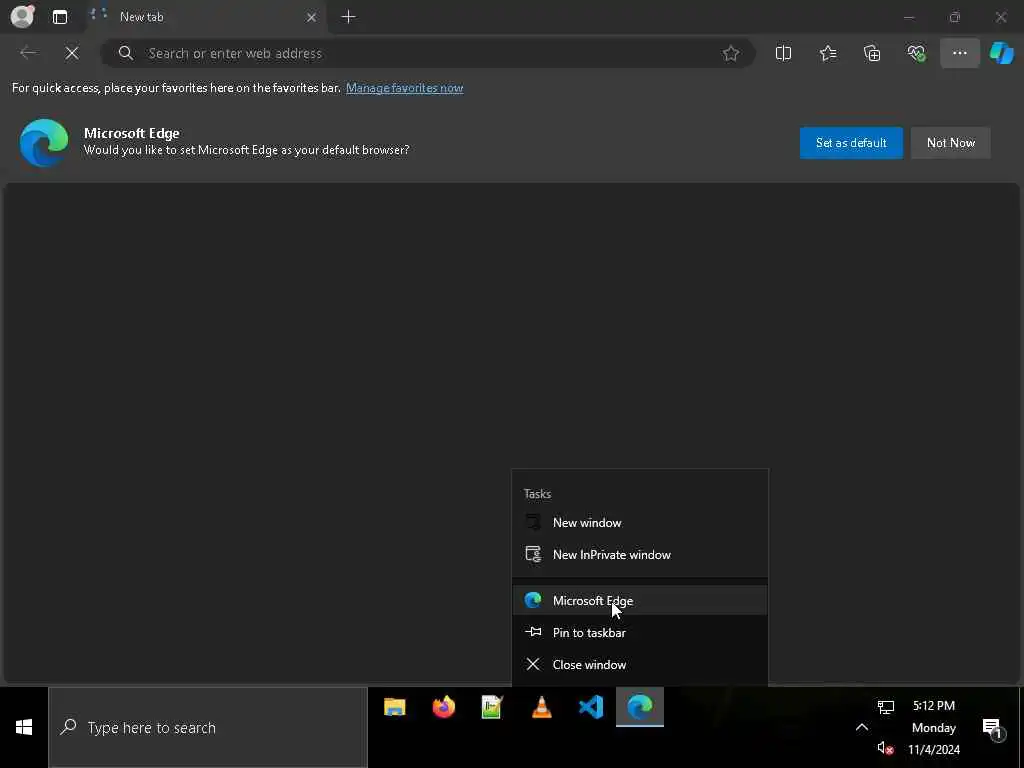1024x768 pixels.
Task: Open the Windows Start menu
Action: click(24, 727)
